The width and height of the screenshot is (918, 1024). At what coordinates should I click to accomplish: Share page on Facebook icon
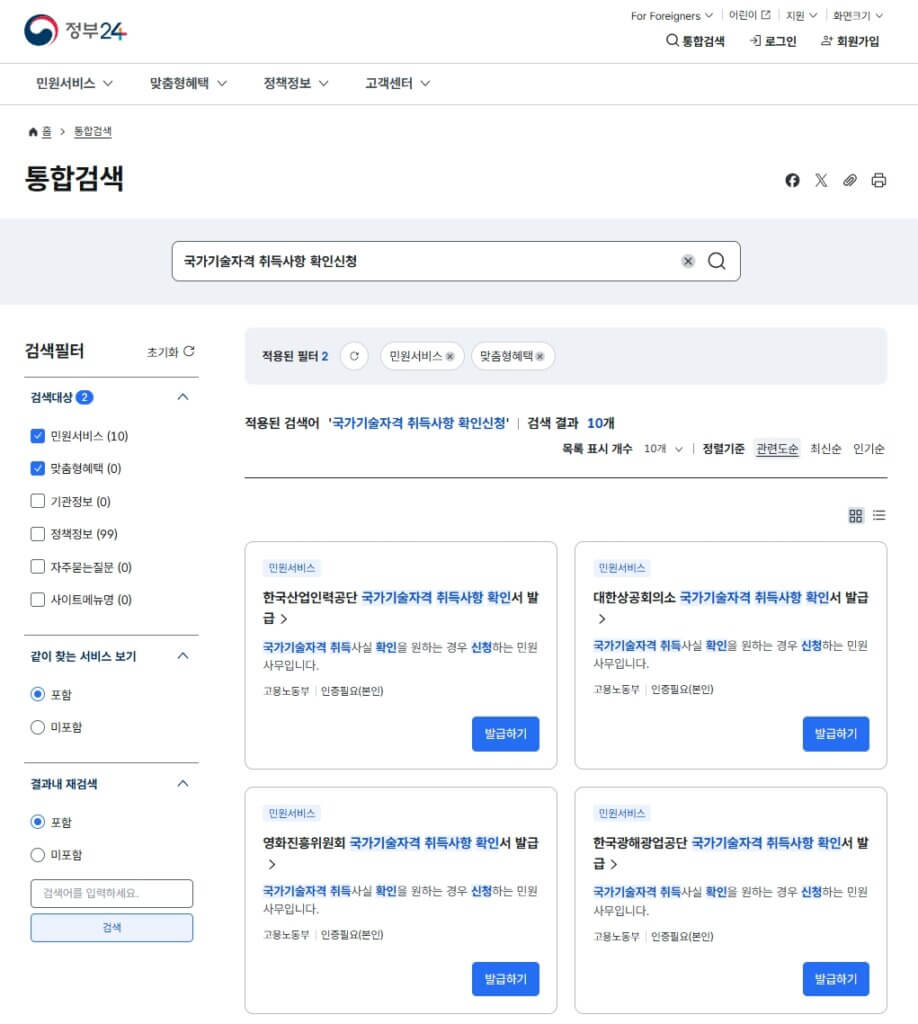coord(792,180)
